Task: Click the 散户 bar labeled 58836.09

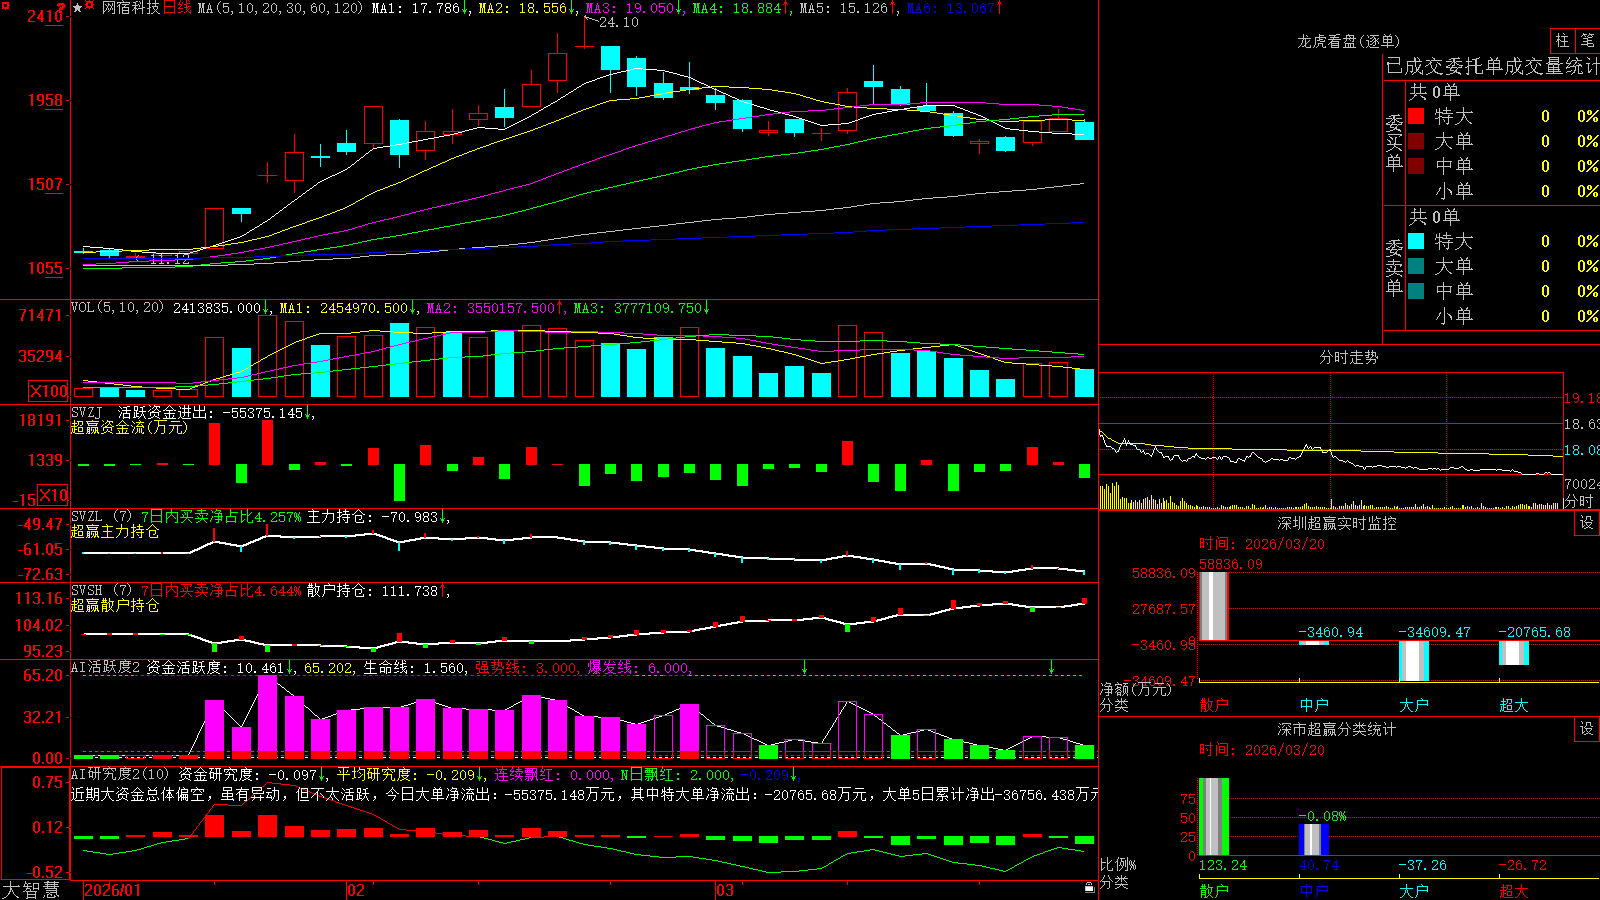Action: tap(1214, 606)
